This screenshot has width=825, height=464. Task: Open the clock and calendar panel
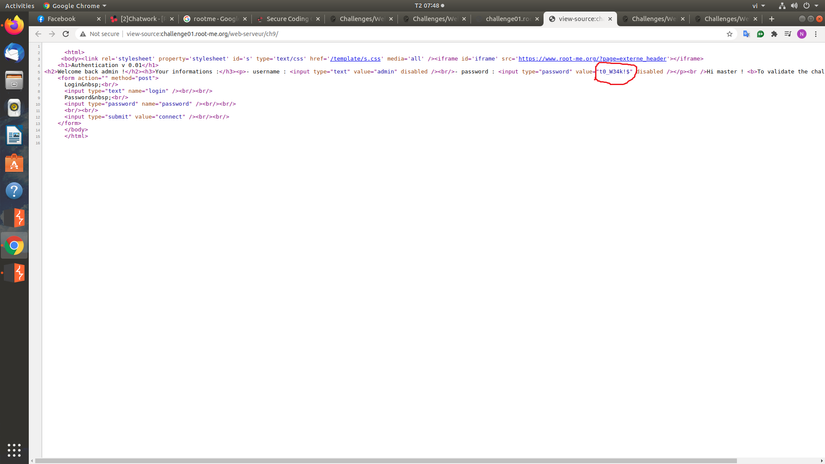coord(429,6)
